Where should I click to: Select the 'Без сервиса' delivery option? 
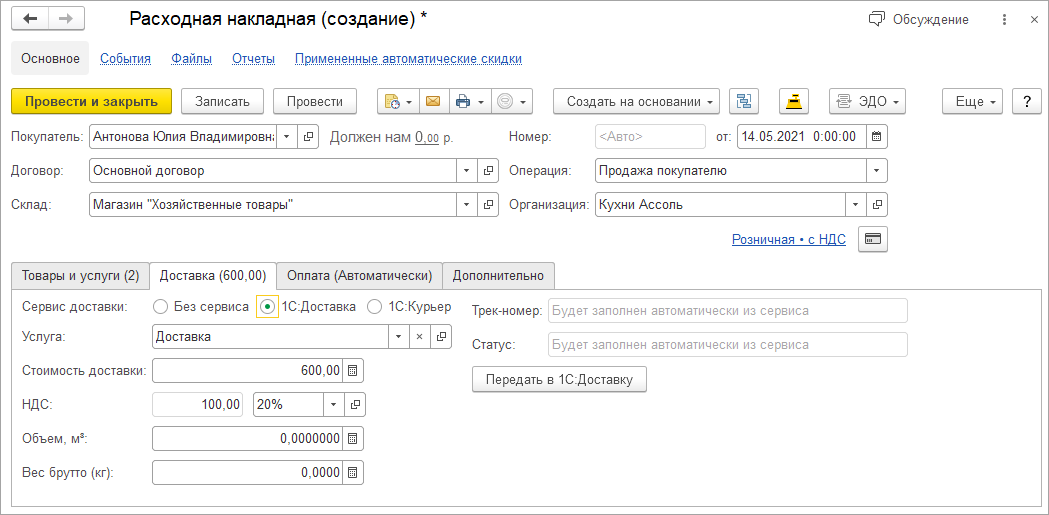point(161,307)
